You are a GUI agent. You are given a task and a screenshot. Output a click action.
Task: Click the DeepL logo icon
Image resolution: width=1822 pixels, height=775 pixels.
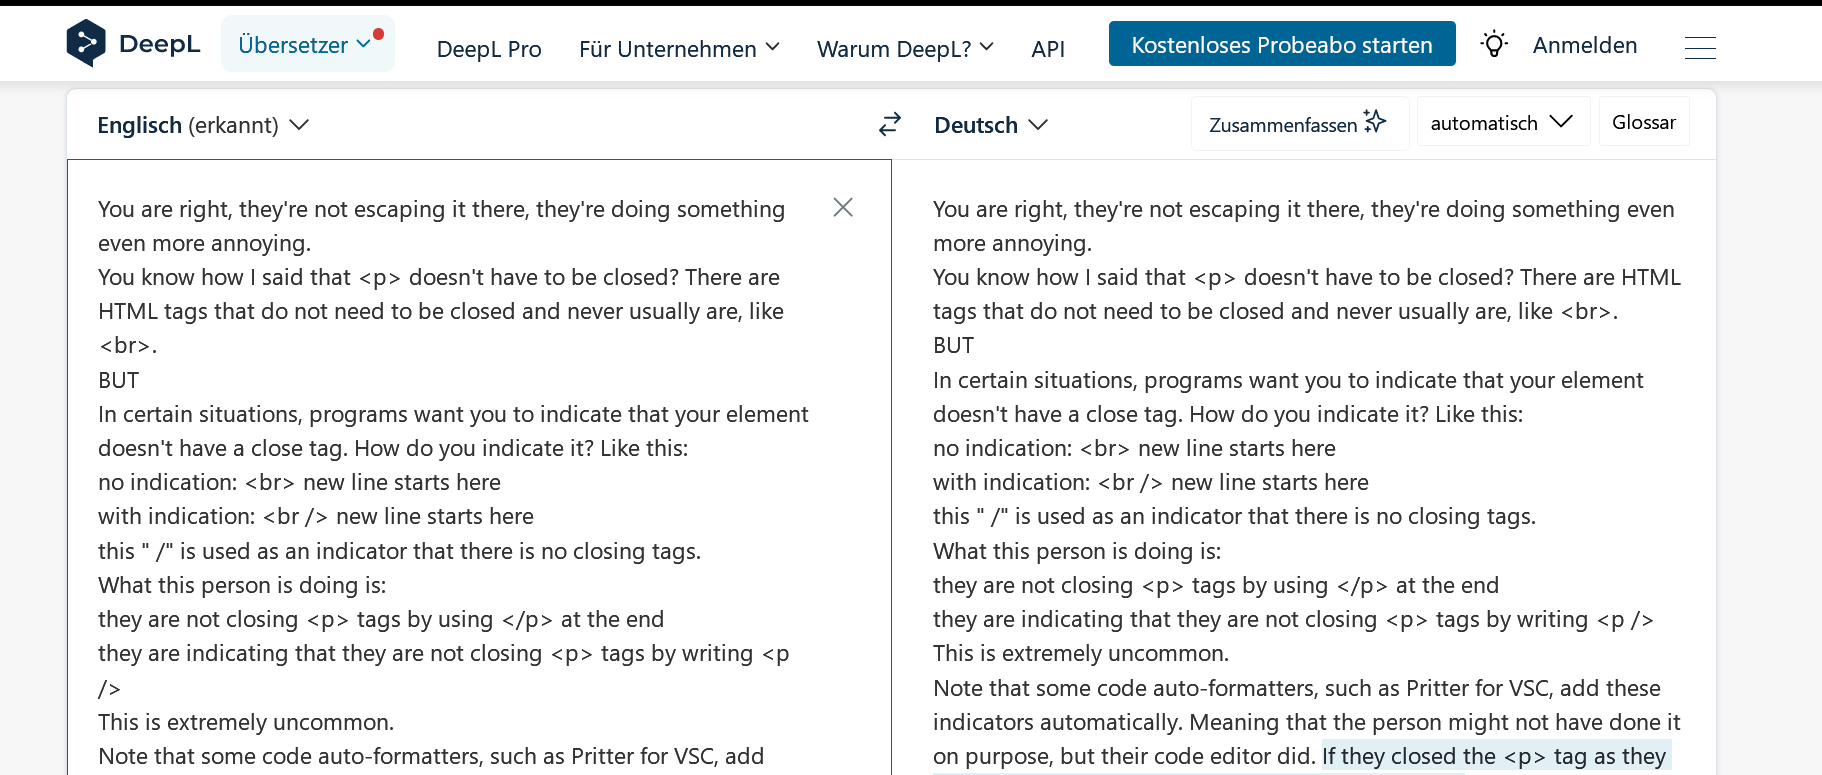click(x=86, y=44)
